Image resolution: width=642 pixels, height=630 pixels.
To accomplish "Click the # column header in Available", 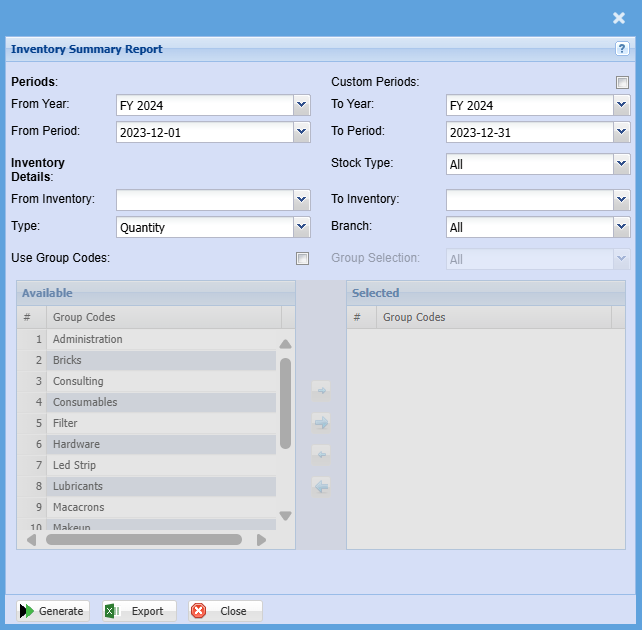I will point(32,317).
